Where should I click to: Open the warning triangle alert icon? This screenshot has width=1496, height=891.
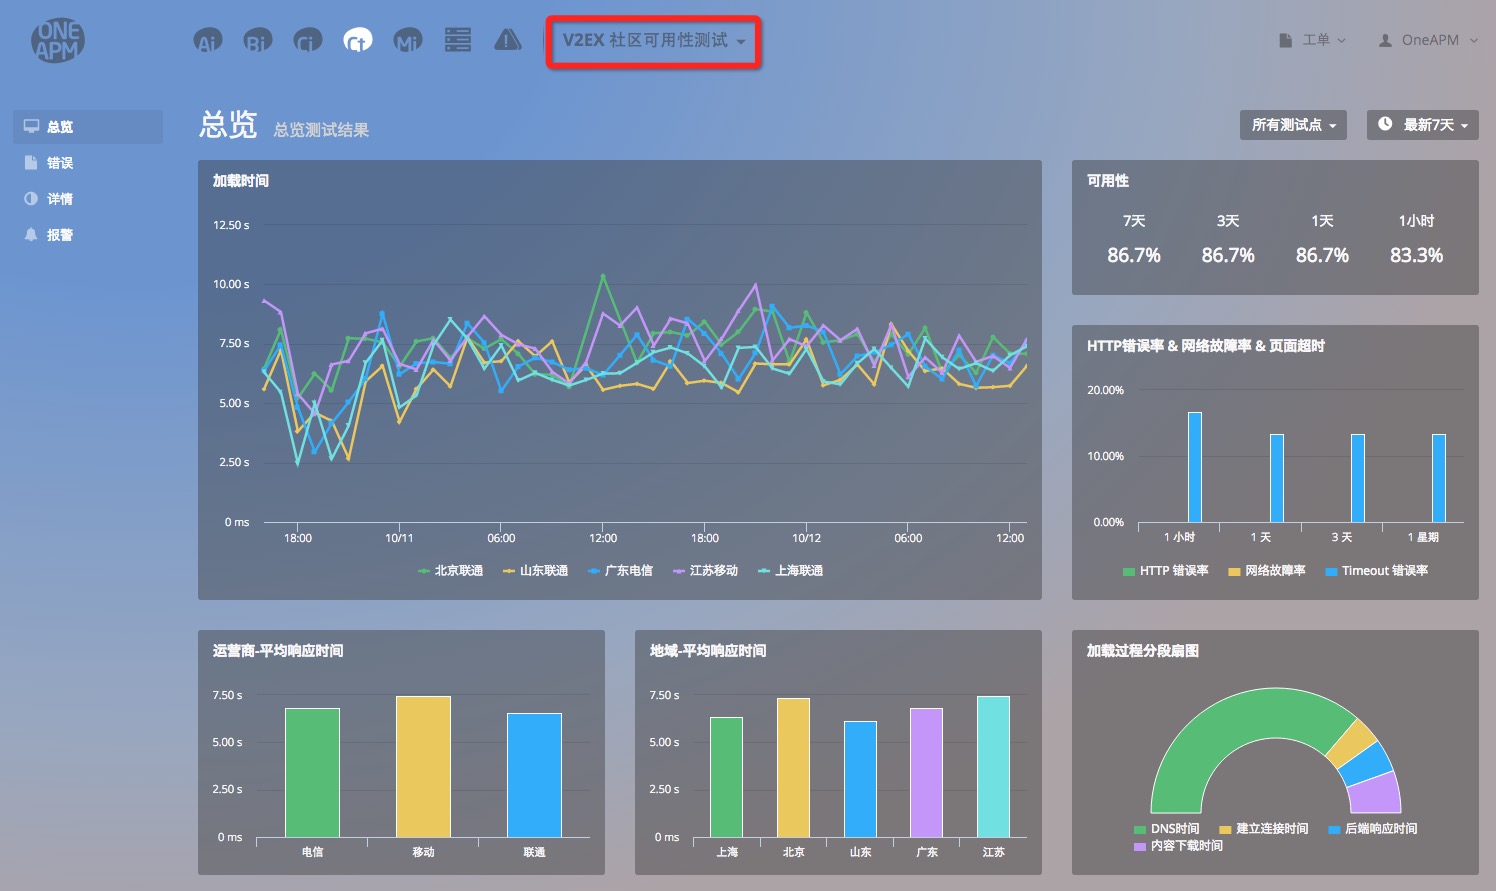click(x=508, y=40)
